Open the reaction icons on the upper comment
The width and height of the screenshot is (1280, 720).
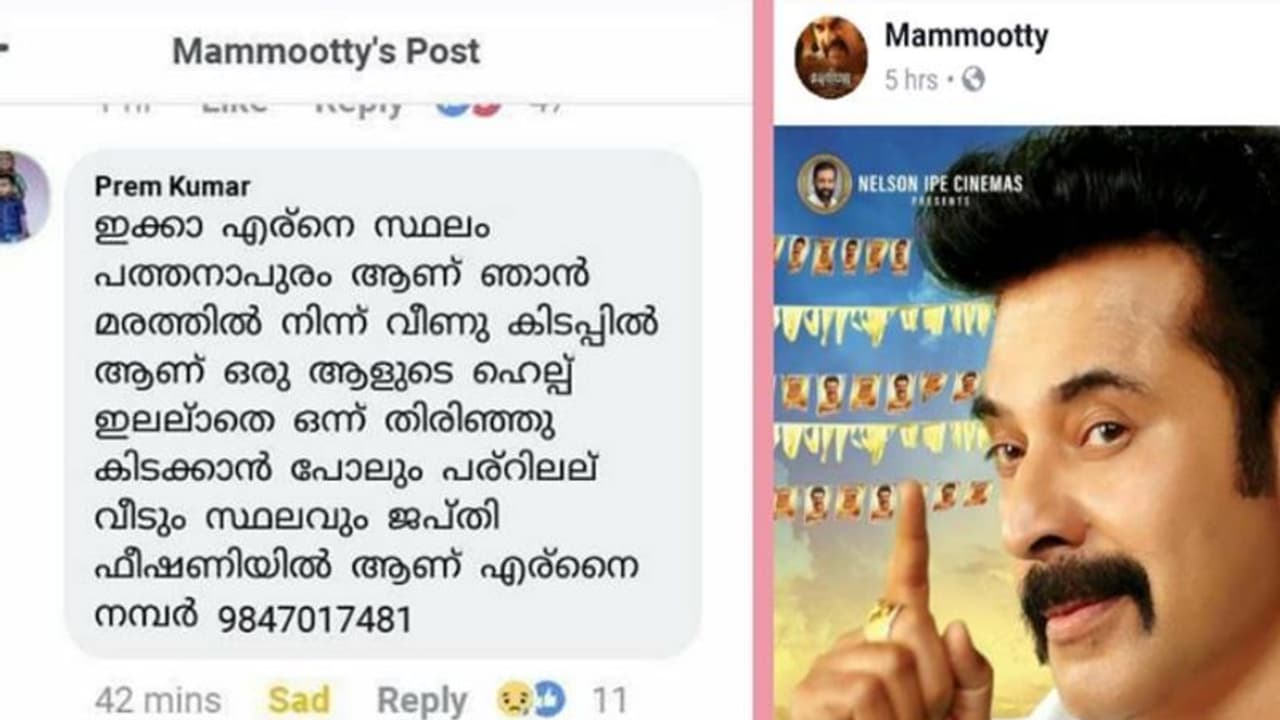pos(468,105)
